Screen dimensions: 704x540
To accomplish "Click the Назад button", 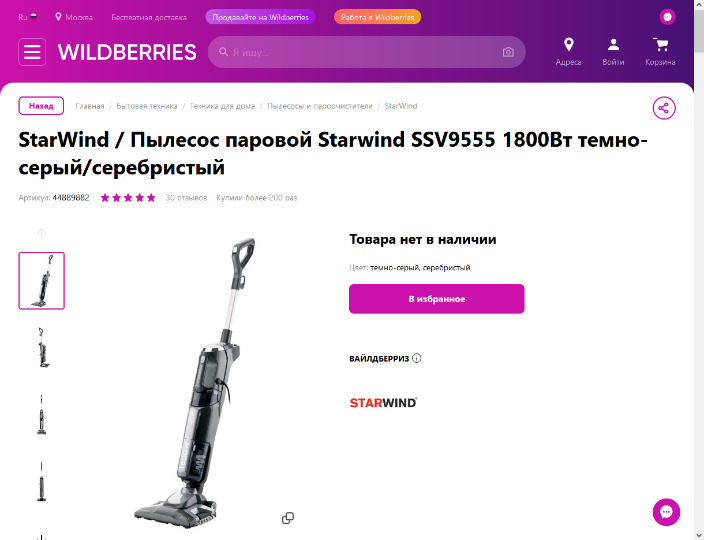I will tap(41, 106).
